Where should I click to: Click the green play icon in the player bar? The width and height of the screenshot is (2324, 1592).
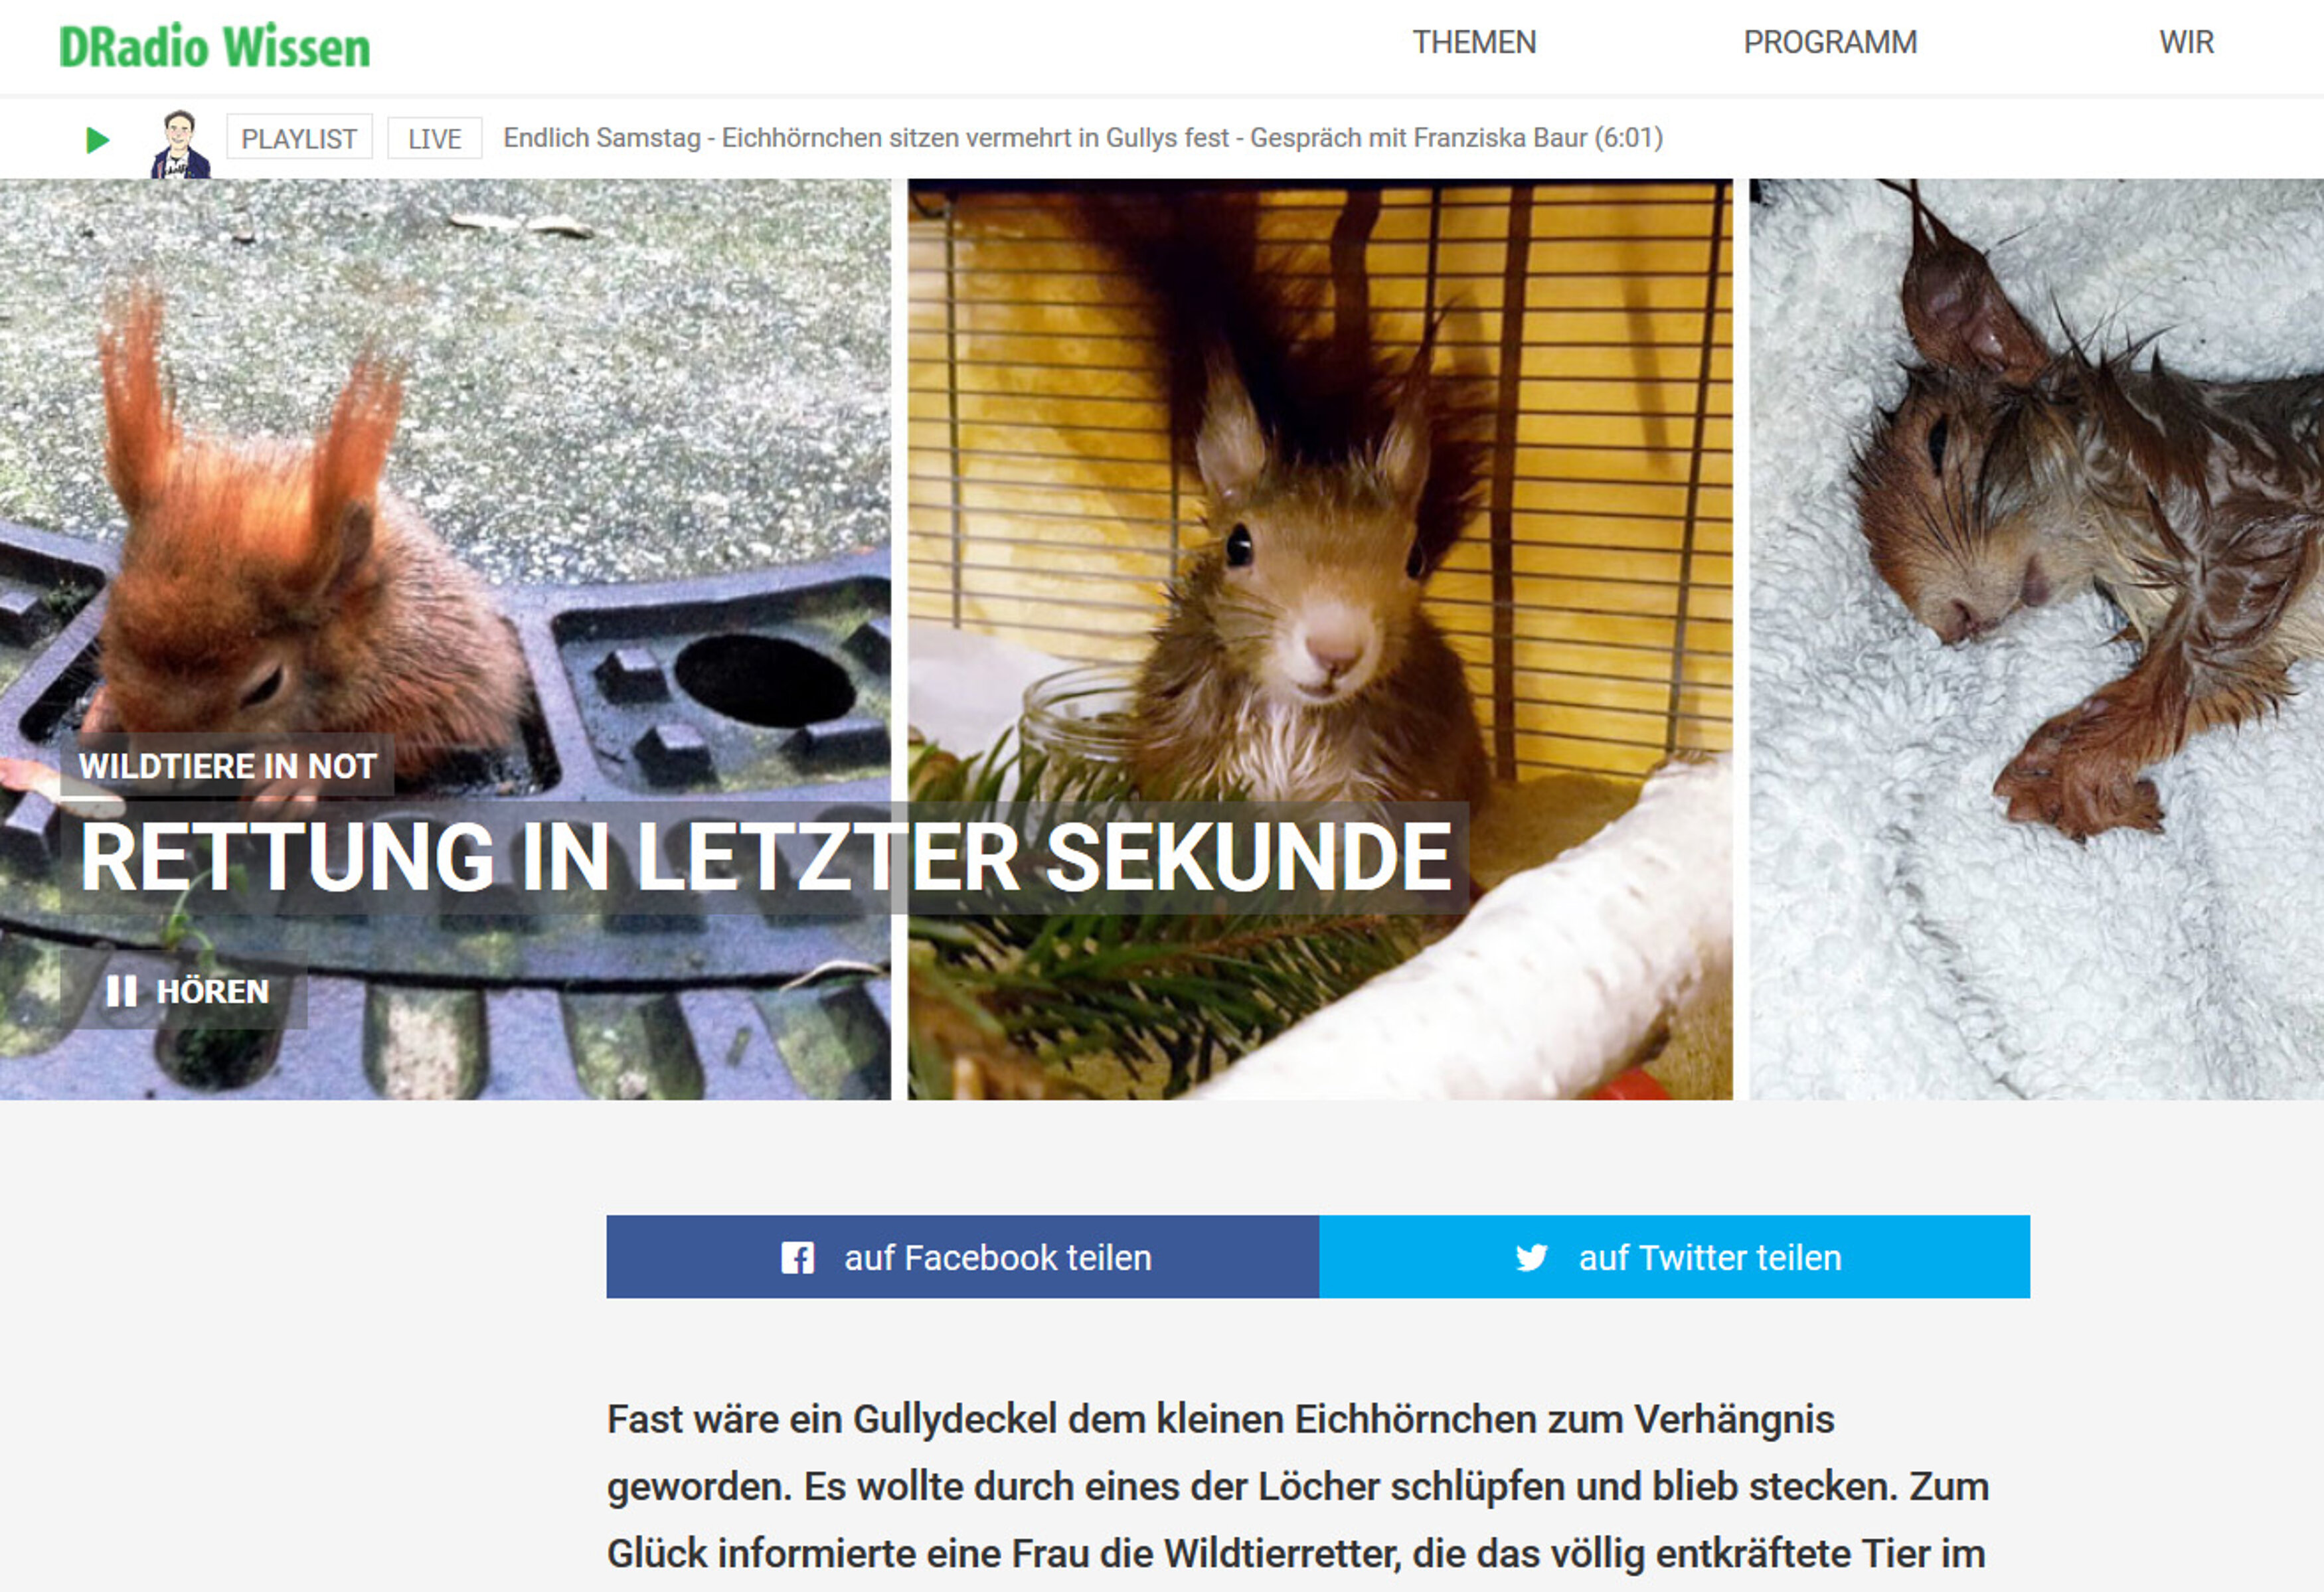coord(97,140)
